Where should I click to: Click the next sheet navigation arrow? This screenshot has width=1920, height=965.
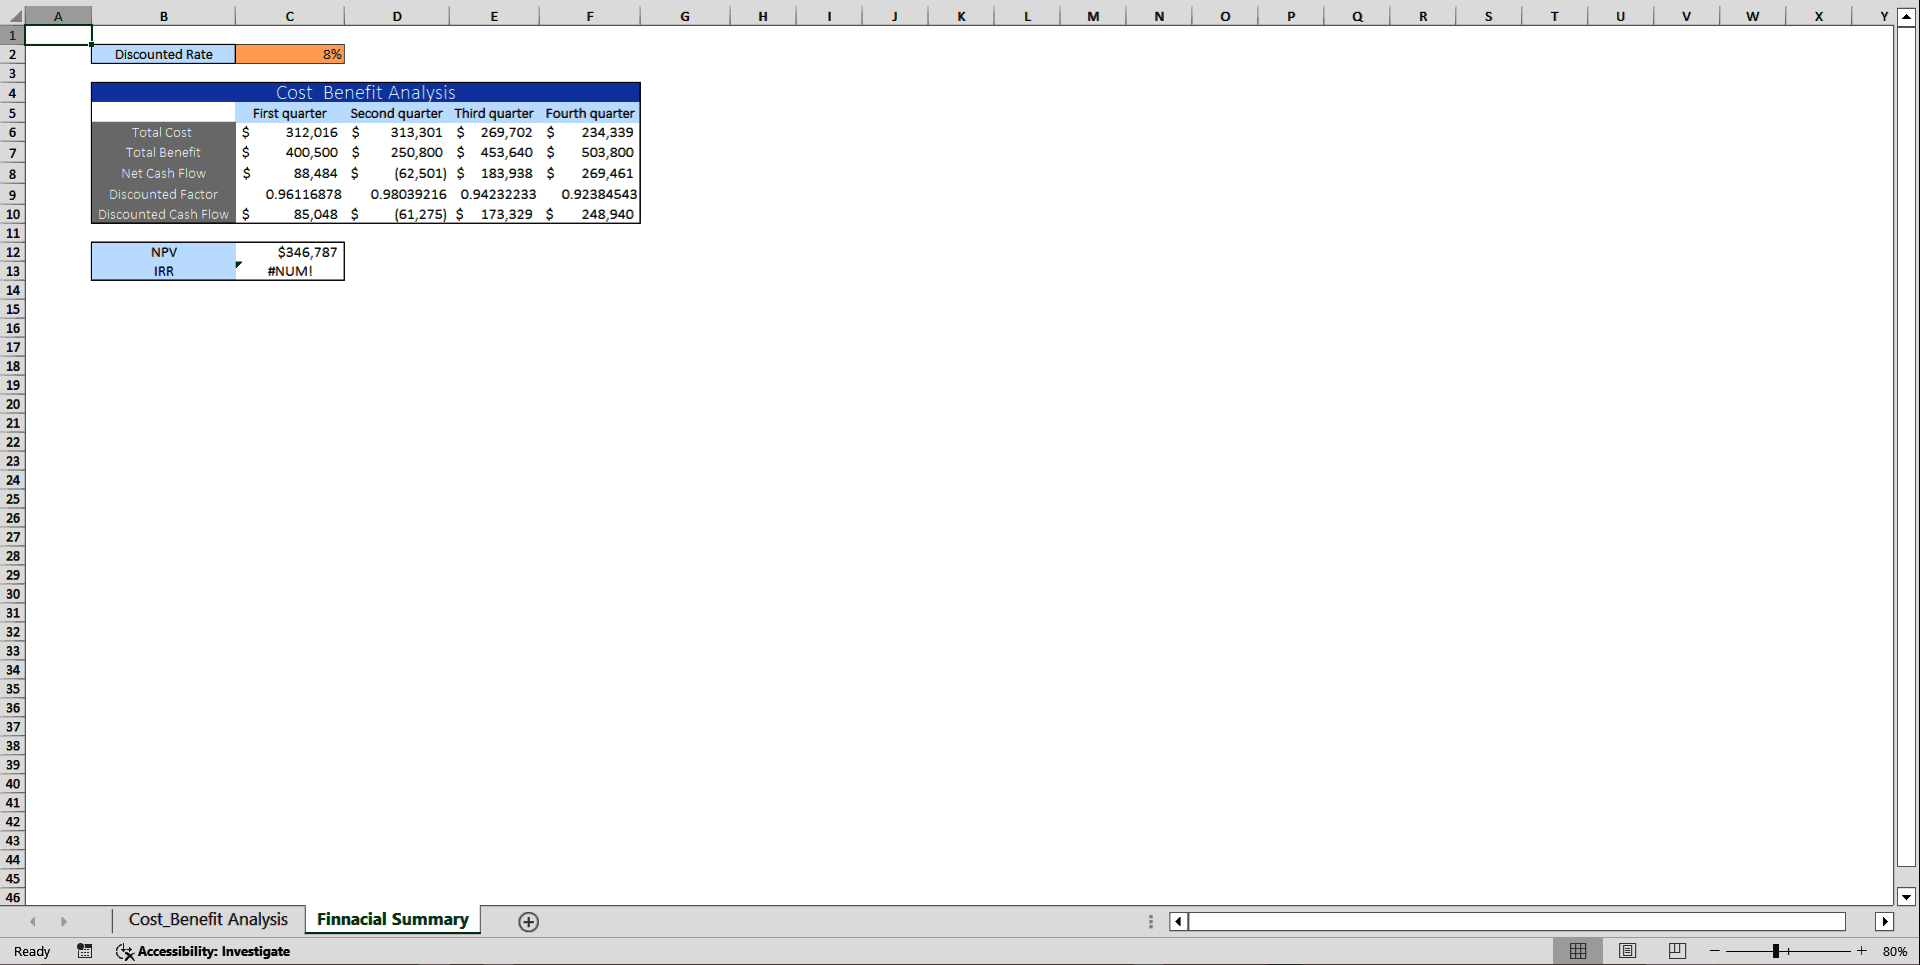[x=65, y=921]
